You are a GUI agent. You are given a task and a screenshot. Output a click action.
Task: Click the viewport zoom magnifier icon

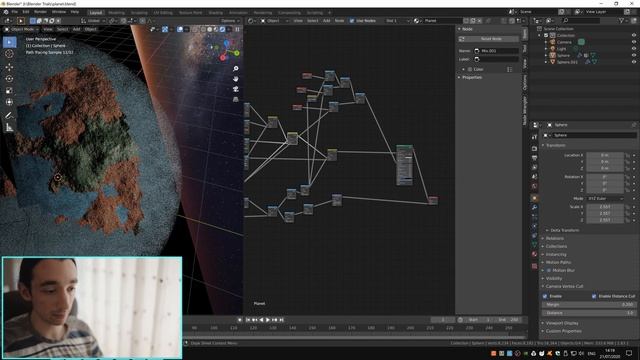pyautogui.click(x=236, y=69)
